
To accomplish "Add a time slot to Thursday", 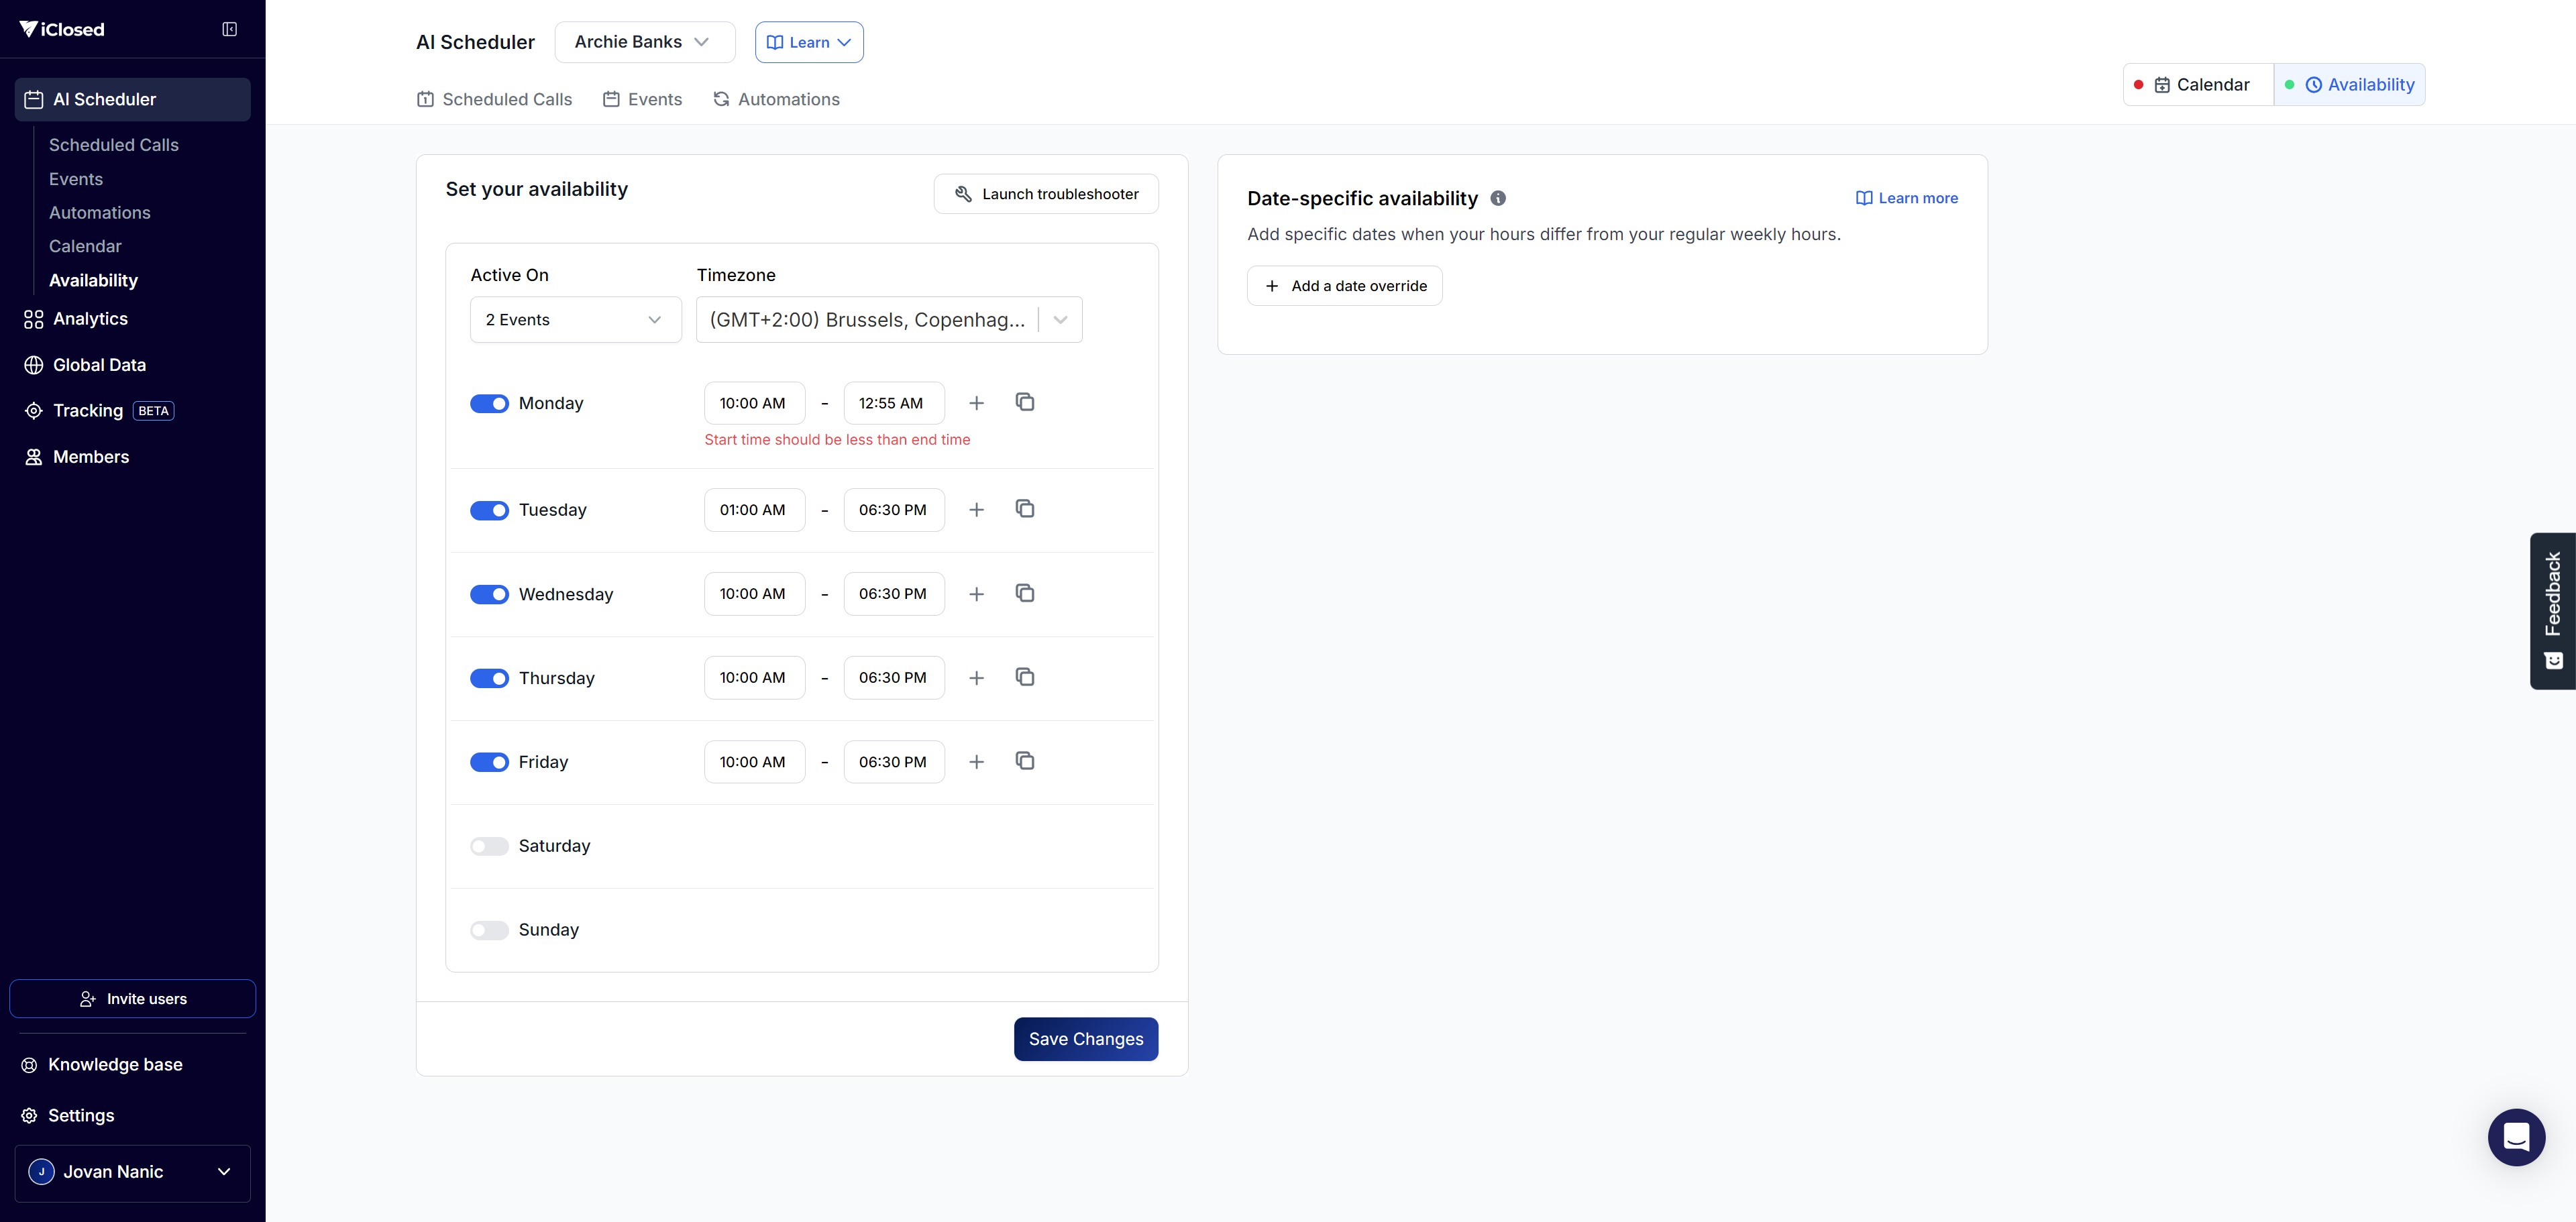I will pyautogui.click(x=976, y=678).
